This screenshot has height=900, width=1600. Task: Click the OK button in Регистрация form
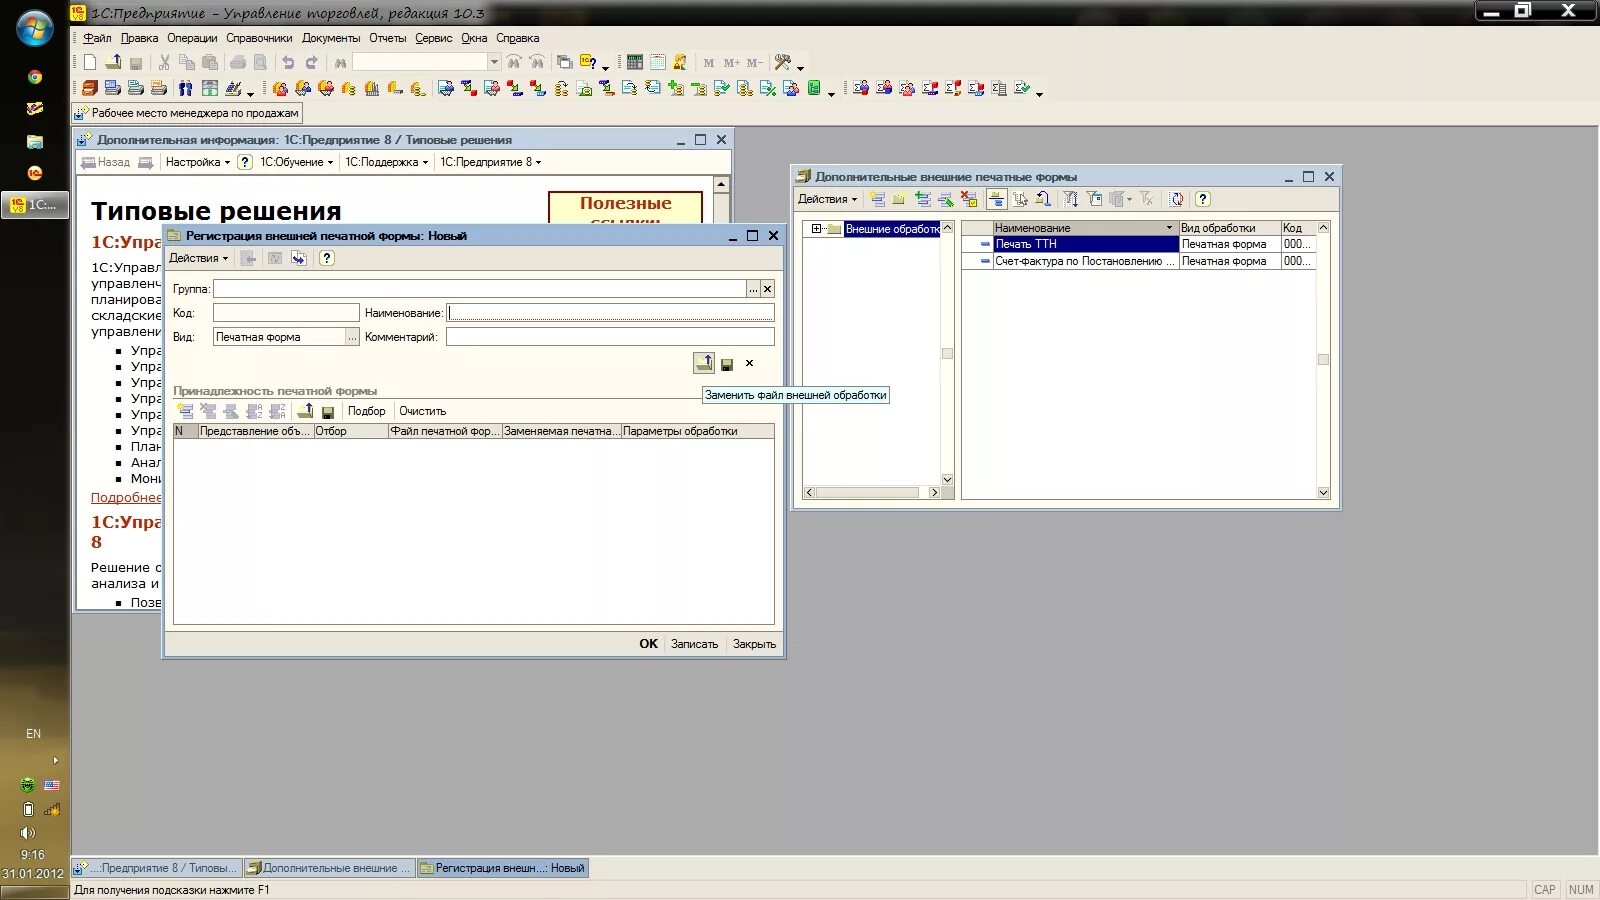(x=648, y=644)
